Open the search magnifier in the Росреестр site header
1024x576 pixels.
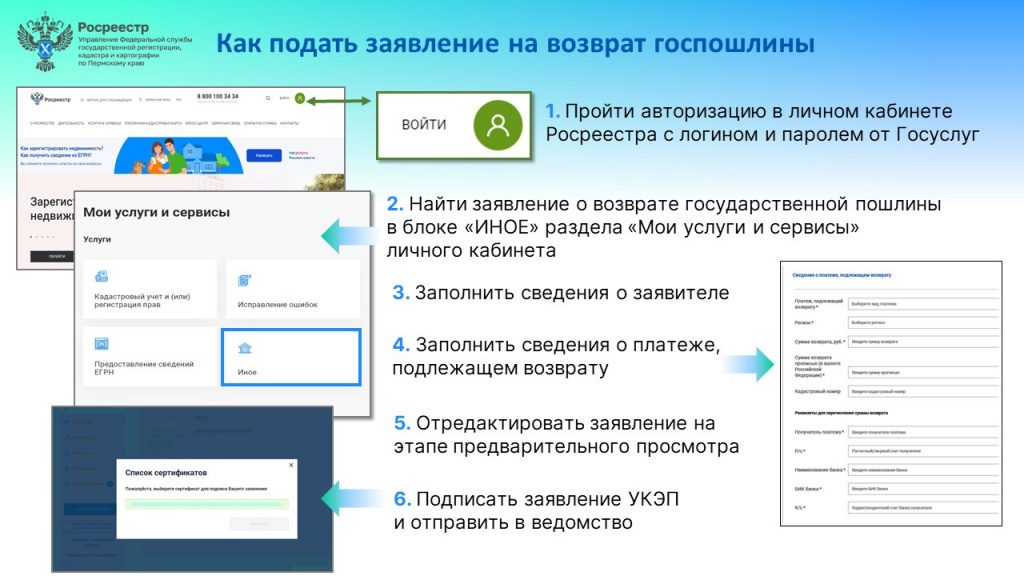(x=268, y=99)
